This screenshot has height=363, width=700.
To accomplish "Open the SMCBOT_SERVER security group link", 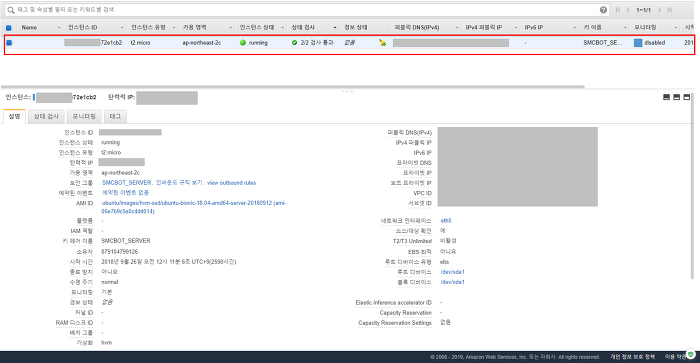I will [x=127, y=183].
